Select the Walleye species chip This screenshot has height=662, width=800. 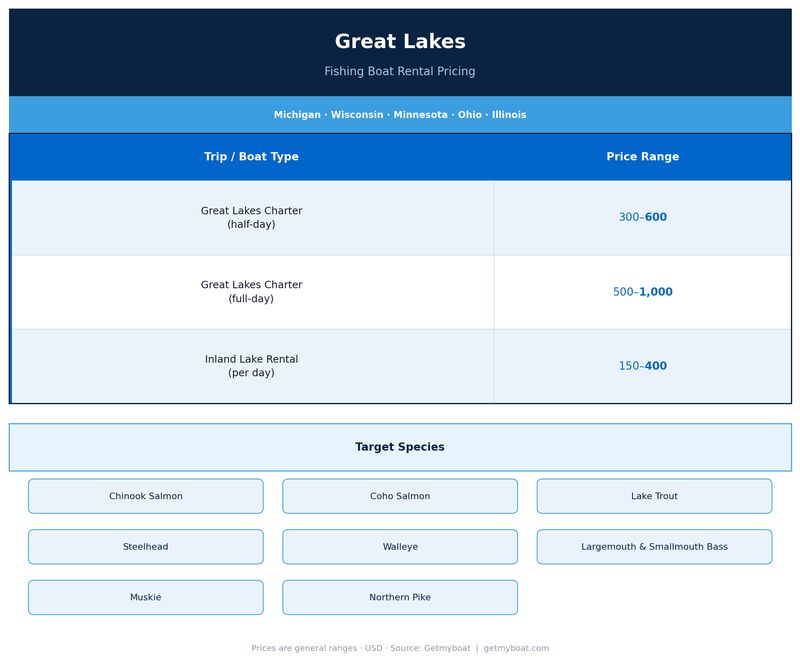click(x=400, y=547)
